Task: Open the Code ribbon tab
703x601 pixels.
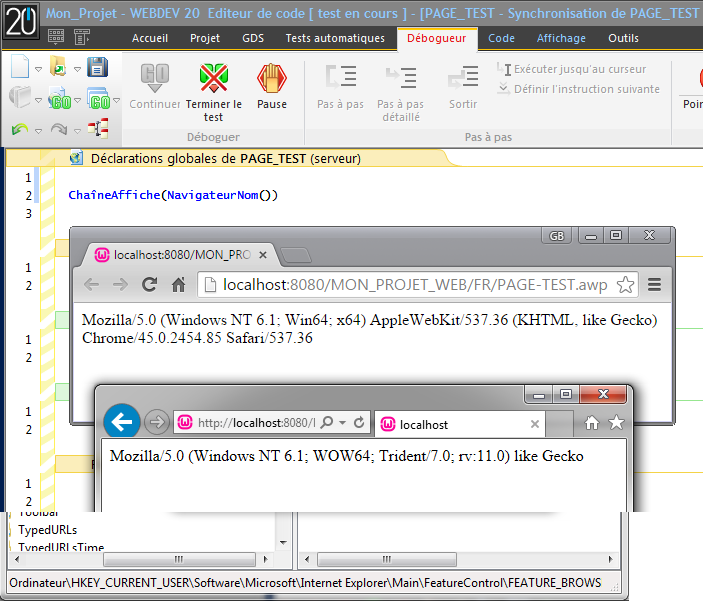Action: [x=501, y=39]
